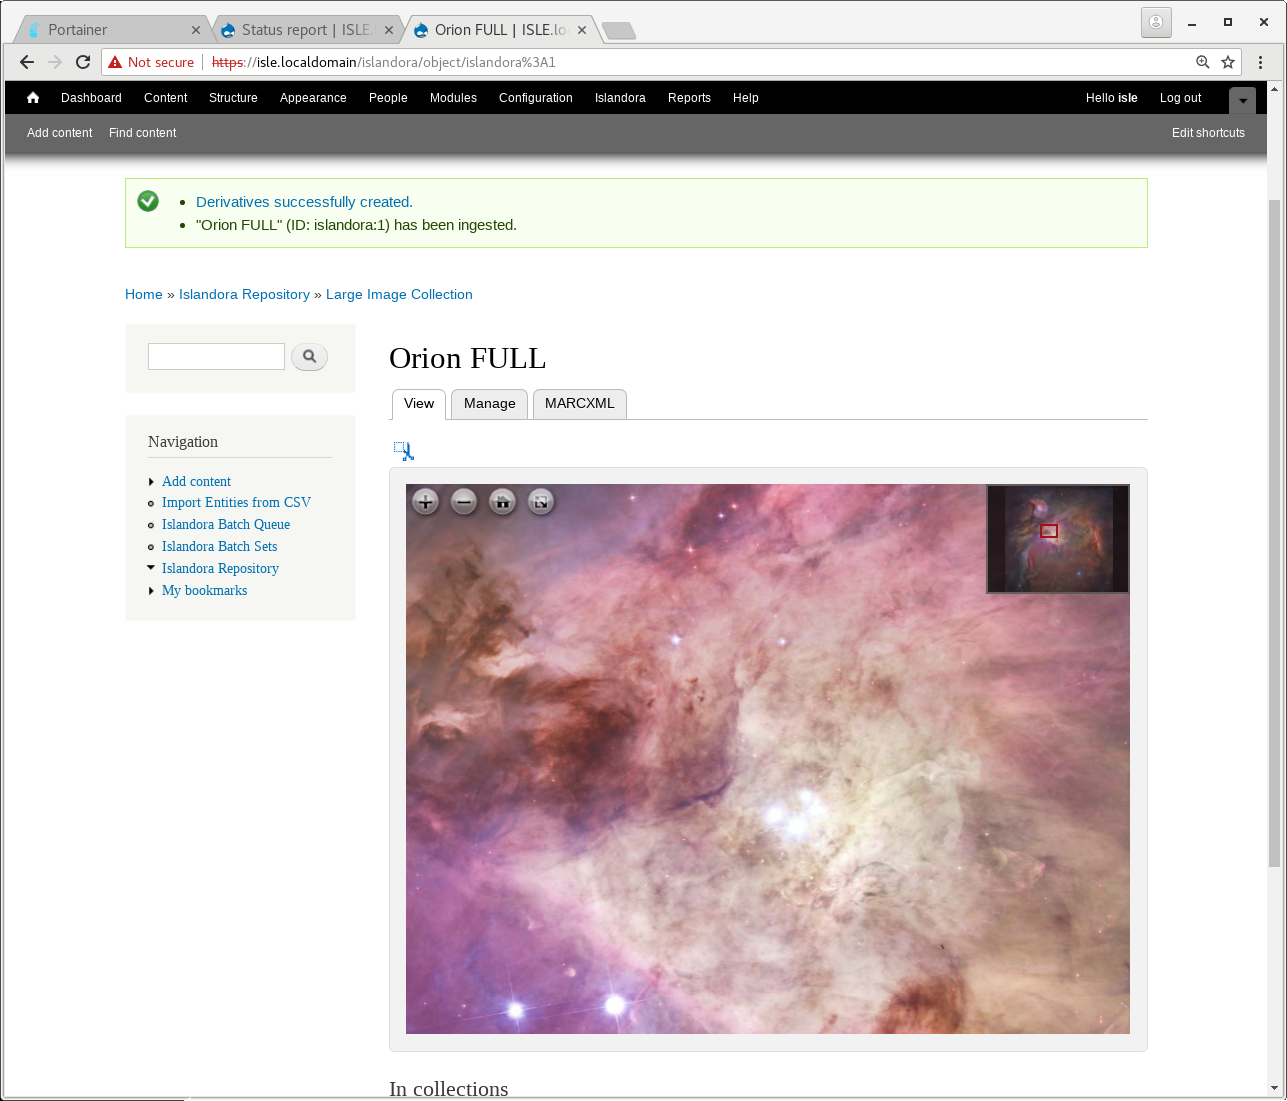
Task: Open Large Image Collection breadcrumb
Action: point(399,295)
